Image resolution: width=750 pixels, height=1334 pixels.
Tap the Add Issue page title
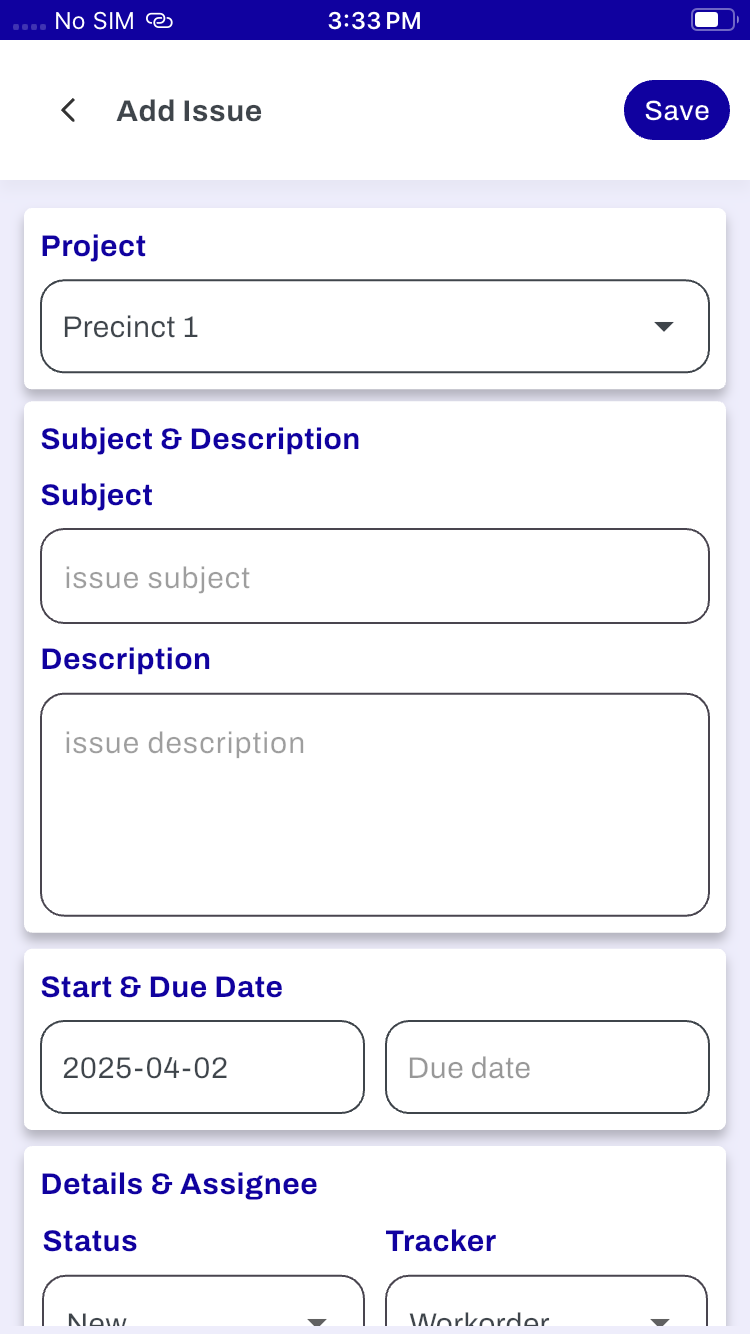pyautogui.click(x=189, y=110)
